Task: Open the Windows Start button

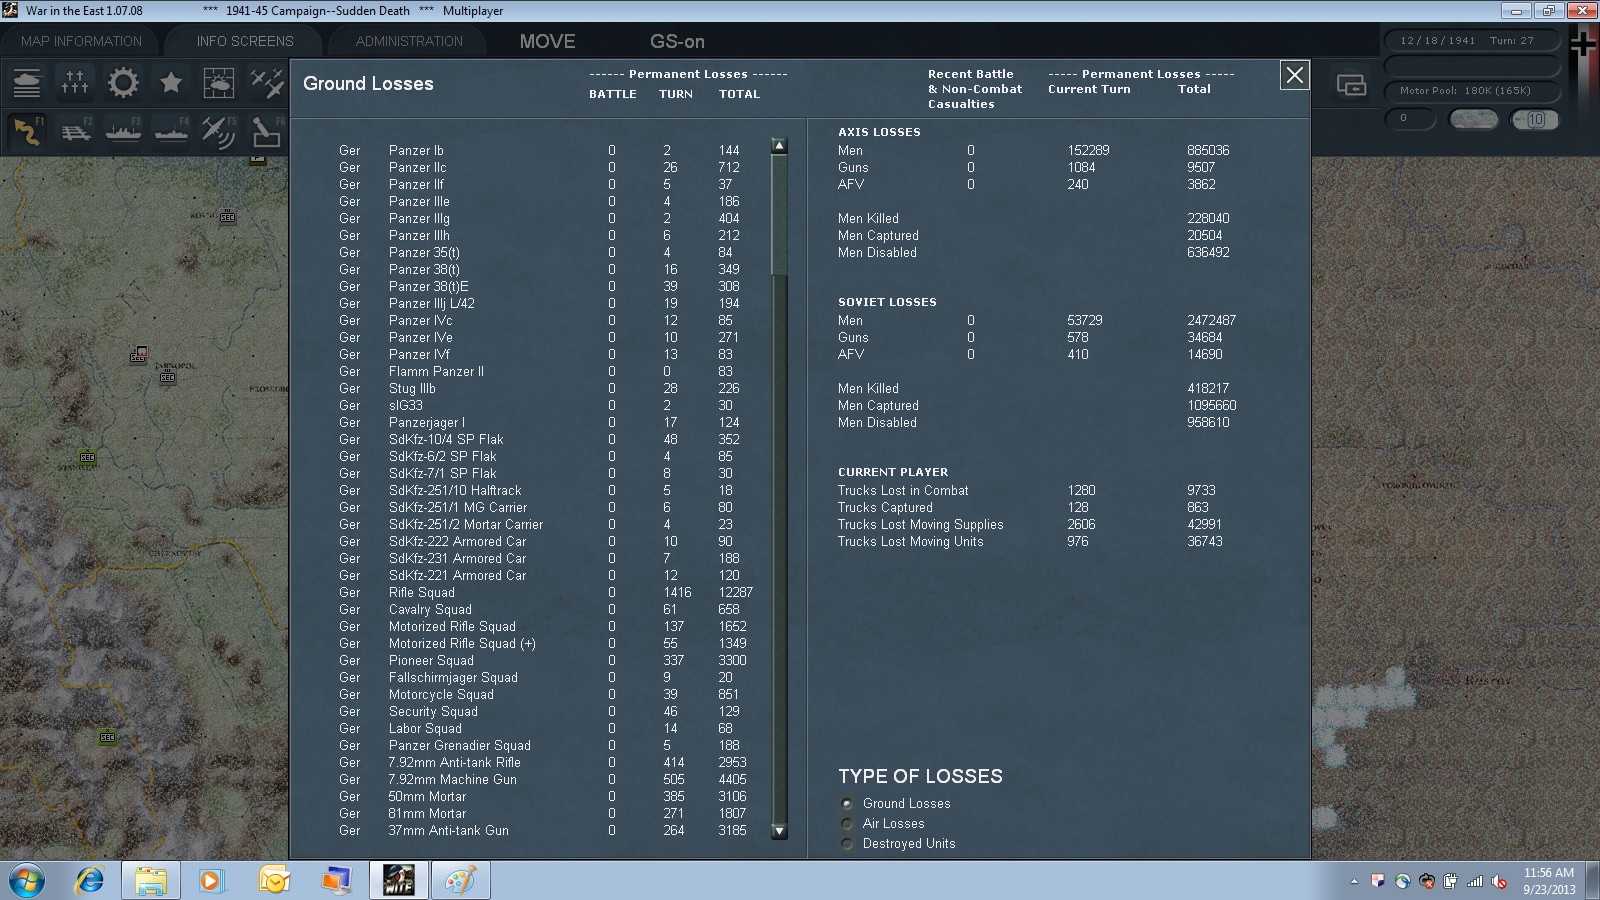Action: point(25,881)
